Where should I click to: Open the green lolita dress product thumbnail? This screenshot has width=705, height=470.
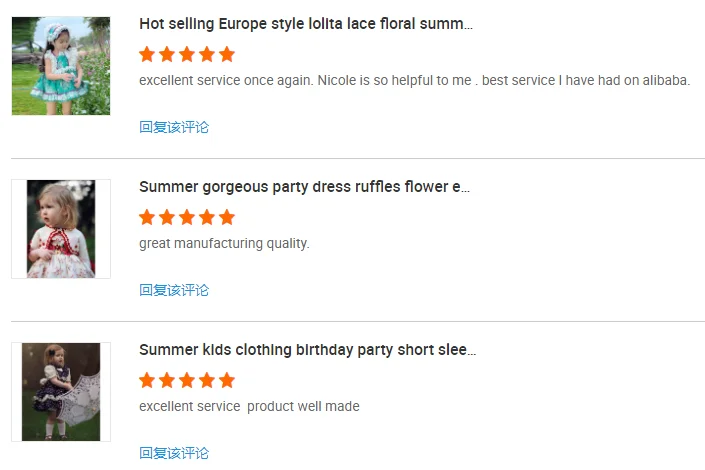tap(61, 66)
